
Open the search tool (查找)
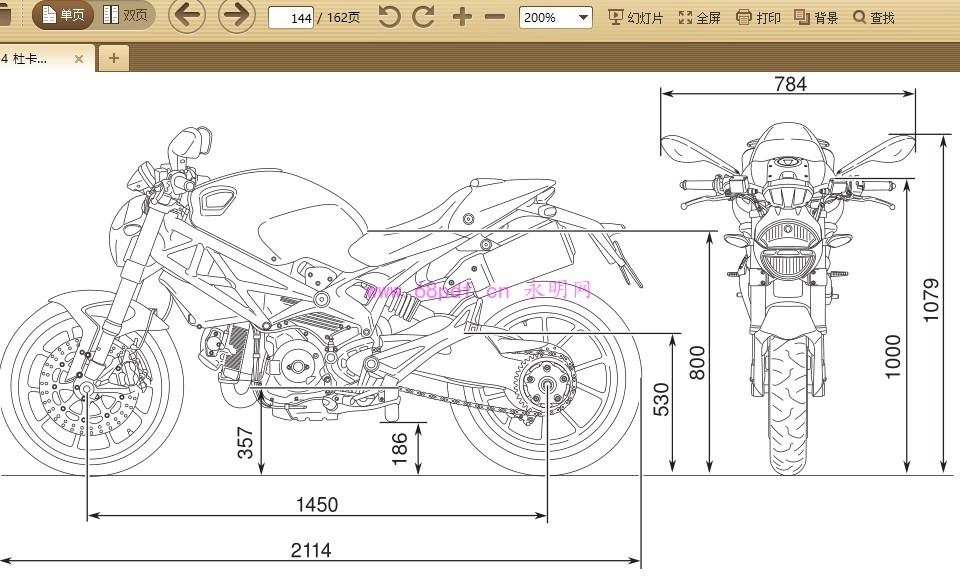(874, 18)
